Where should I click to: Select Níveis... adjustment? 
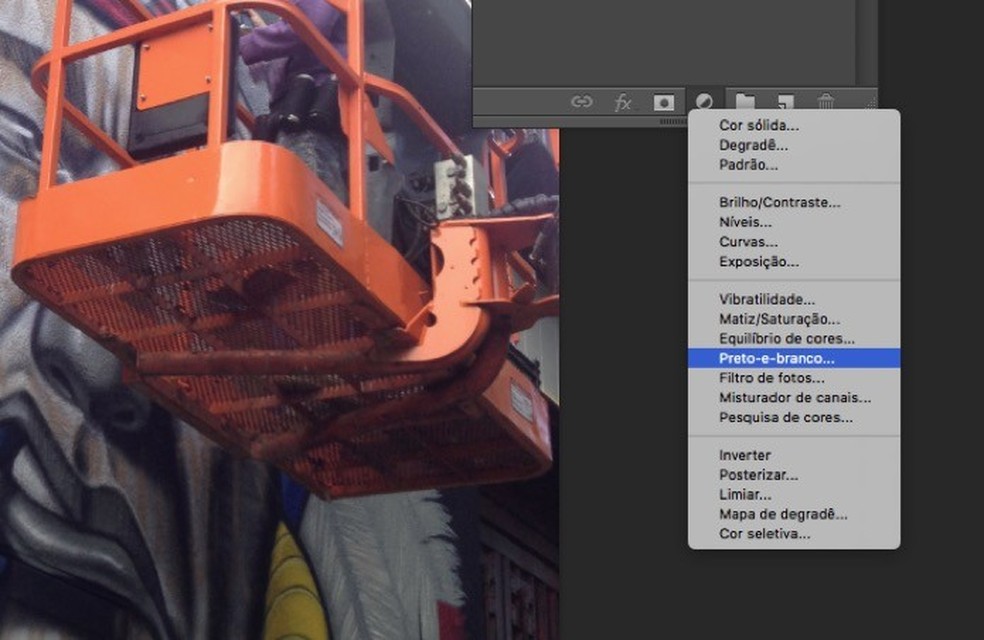pyautogui.click(x=794, y=222)
